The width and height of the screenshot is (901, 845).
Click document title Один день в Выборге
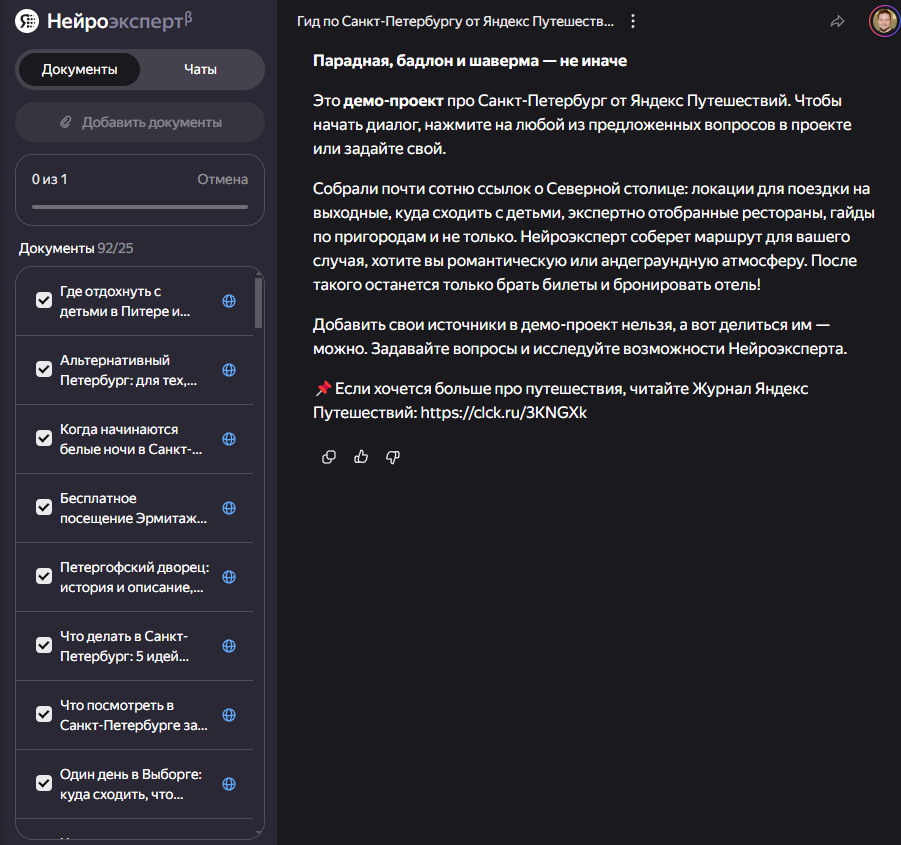point(131,784)
